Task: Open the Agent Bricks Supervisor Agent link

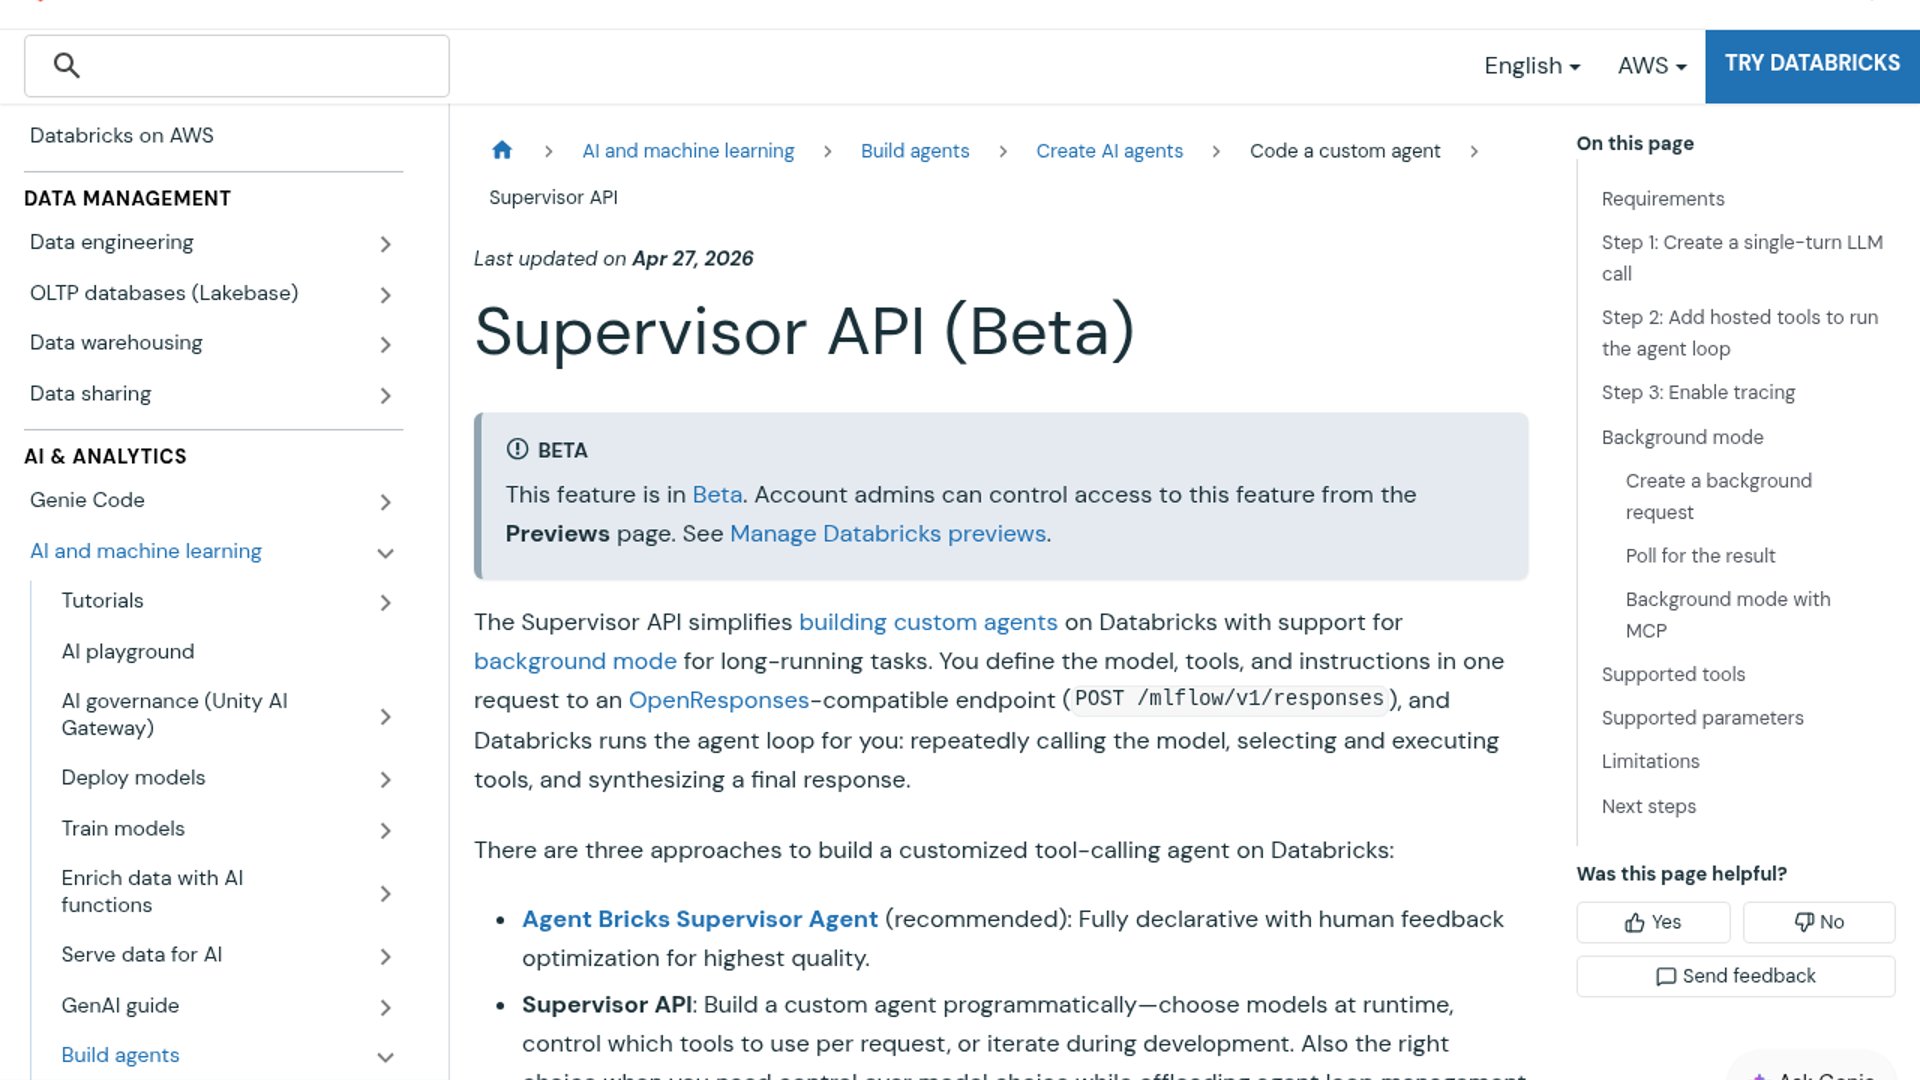Action: point(699,919)
